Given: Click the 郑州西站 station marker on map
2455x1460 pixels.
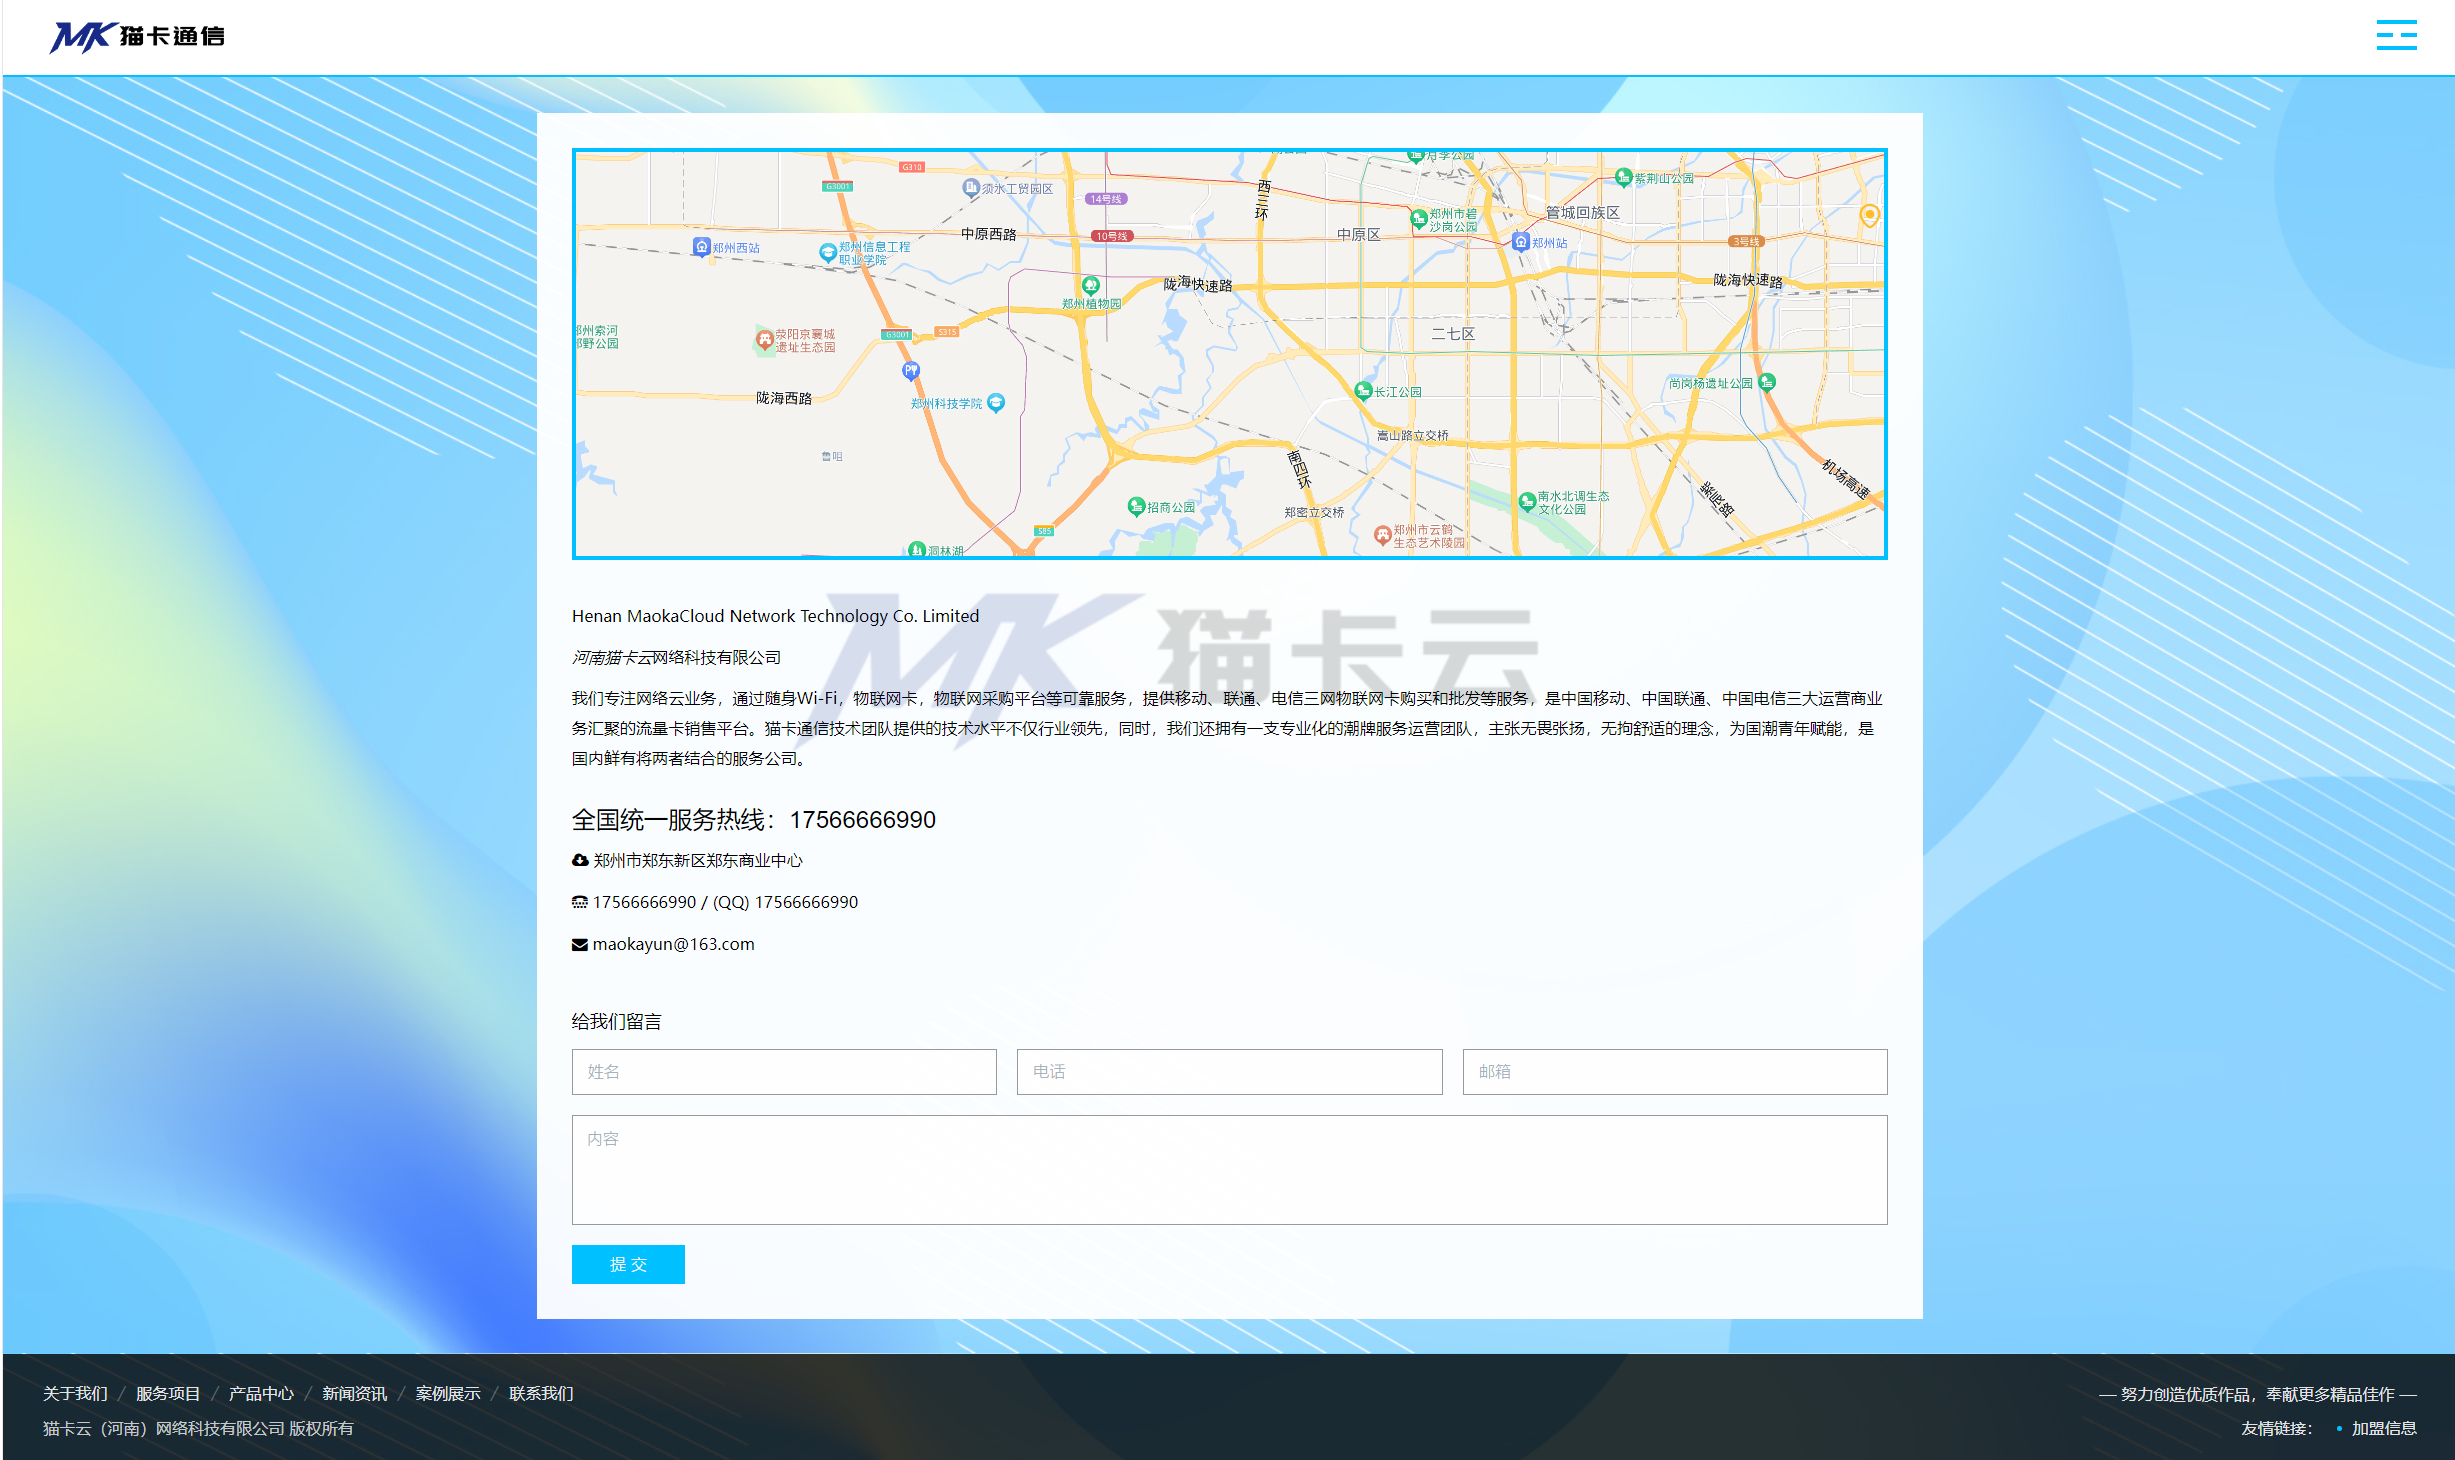Looking at the screenshot, I should 702,247.
